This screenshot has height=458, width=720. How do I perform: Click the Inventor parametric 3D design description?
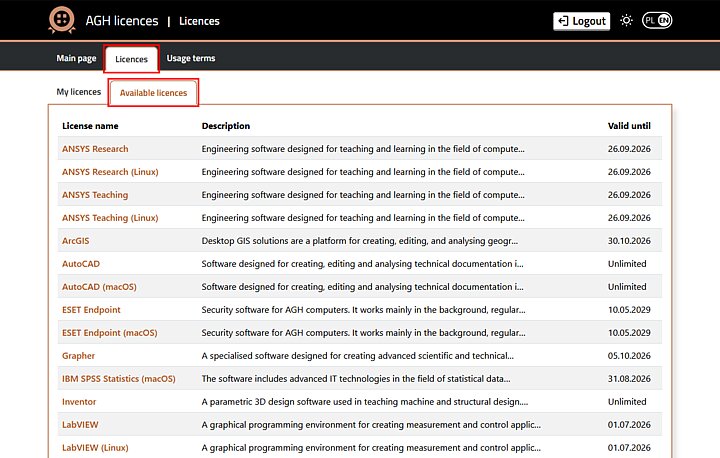pyautogui.click(x=365, y=401)
